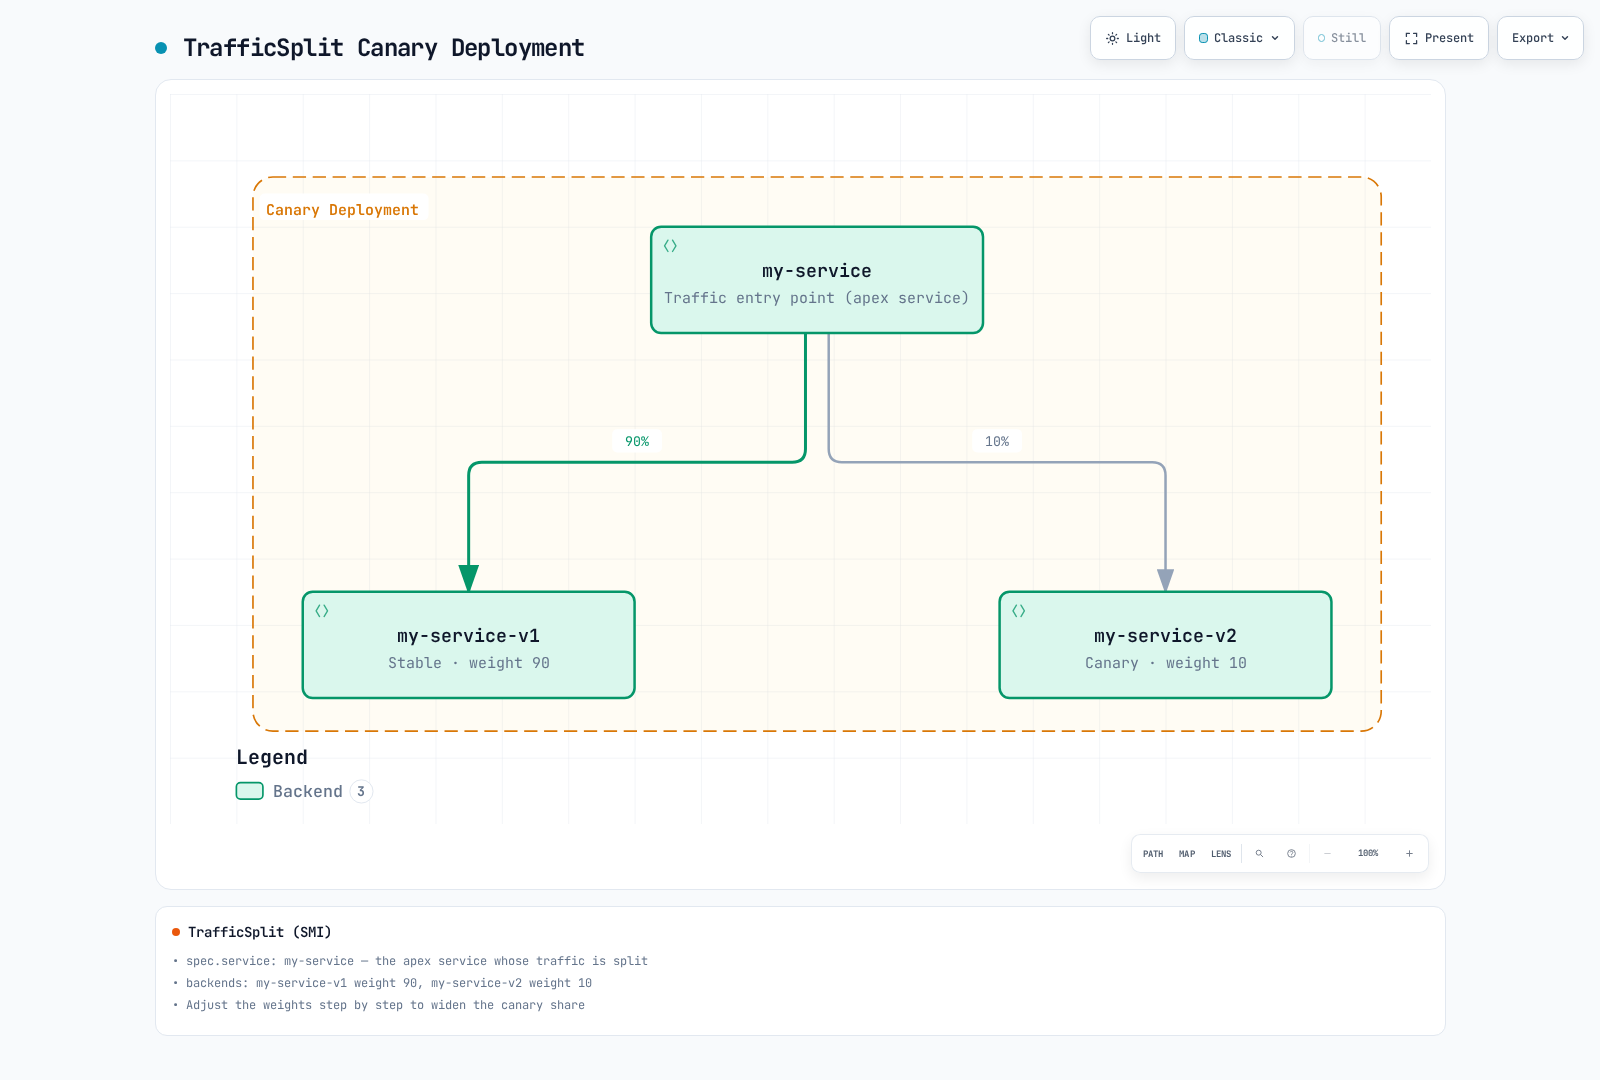Click the 10% edge label
This screenshot has width=1600, height=1080.
[x=997, y=441]
